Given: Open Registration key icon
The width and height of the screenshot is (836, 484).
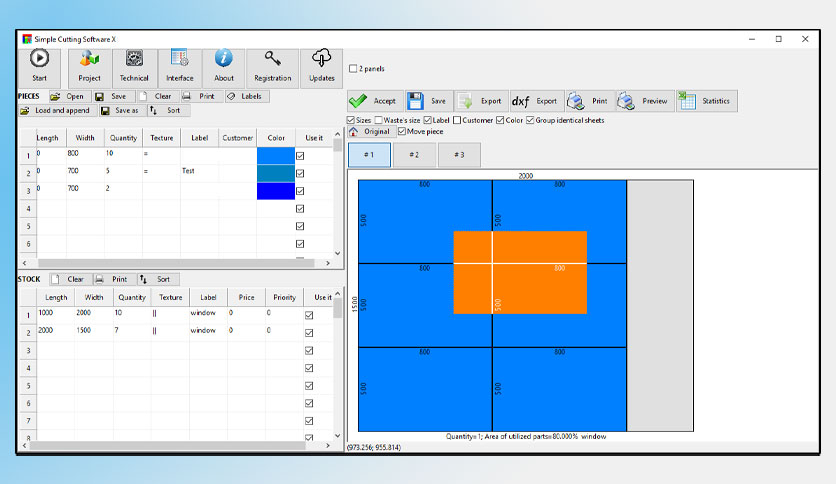Looking at the screenshot, I should tap(272, 58).
